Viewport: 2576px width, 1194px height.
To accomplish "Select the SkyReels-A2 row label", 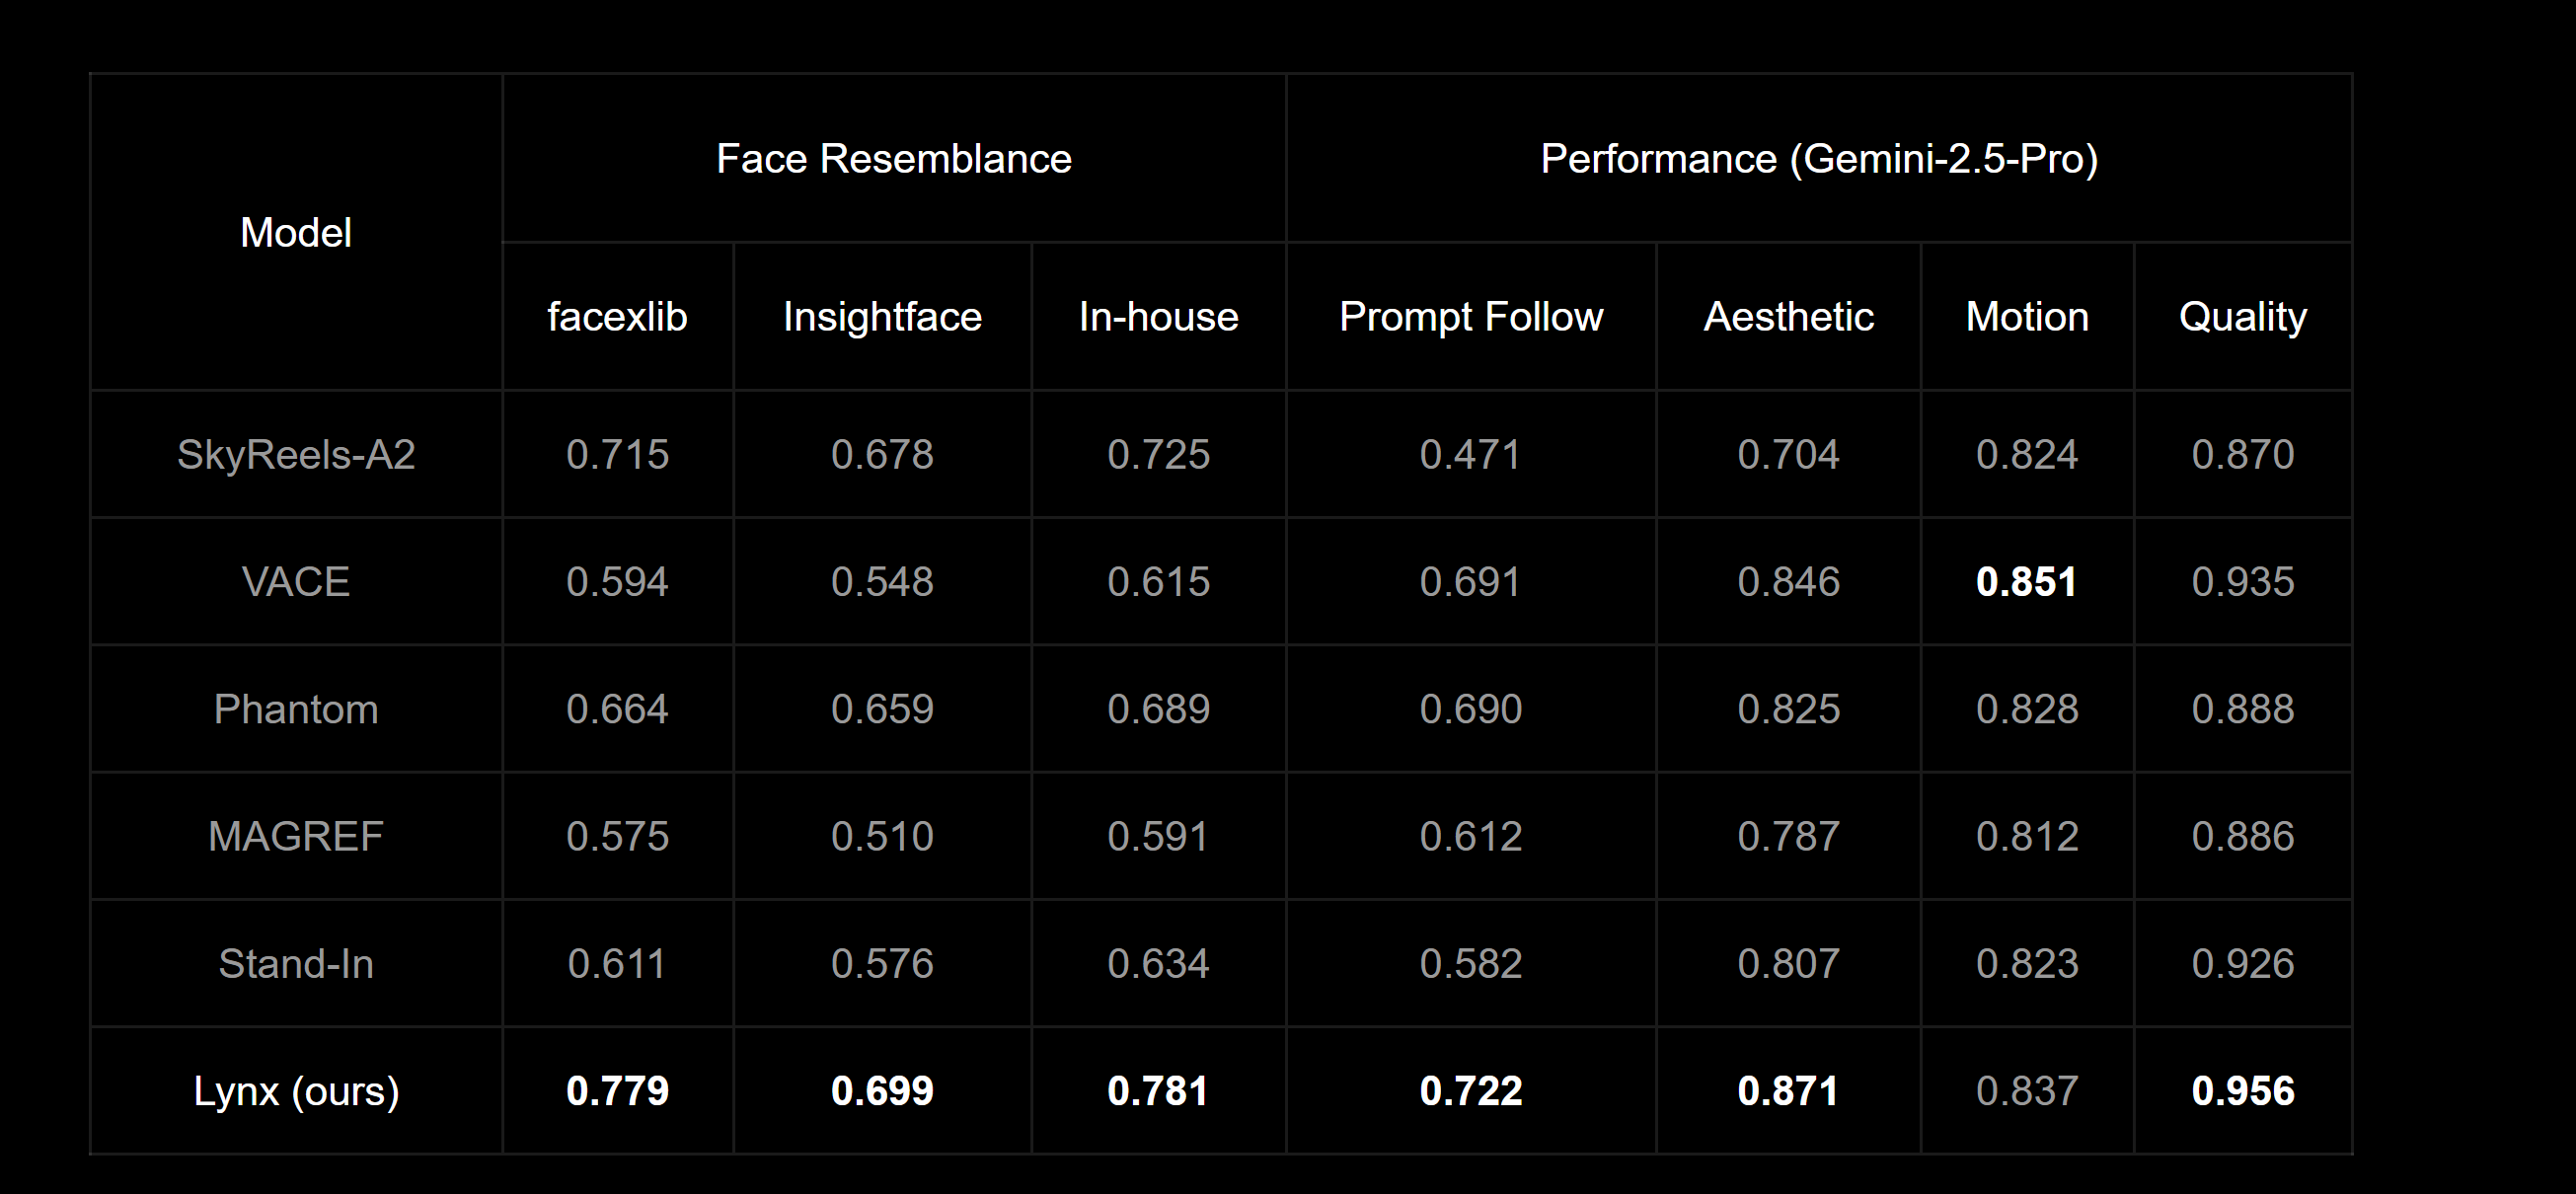I will pyautogui.click(x=296, y=455).
